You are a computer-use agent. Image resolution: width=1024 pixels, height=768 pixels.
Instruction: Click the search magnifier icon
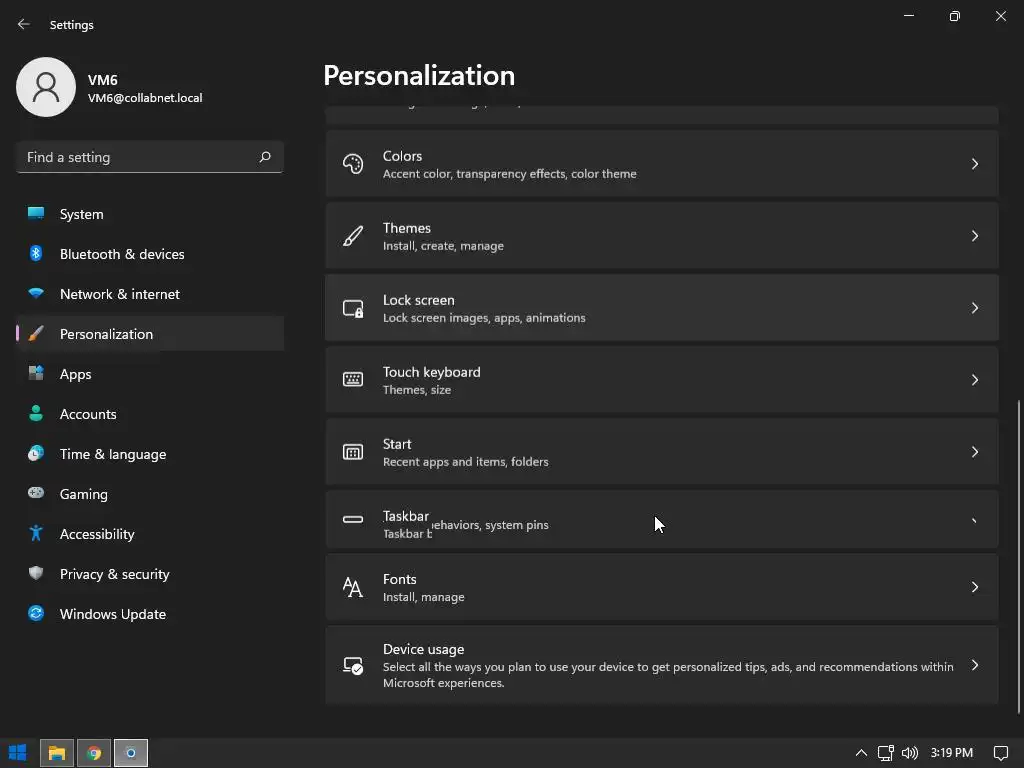pyautogui.click(x=265, y=157)
